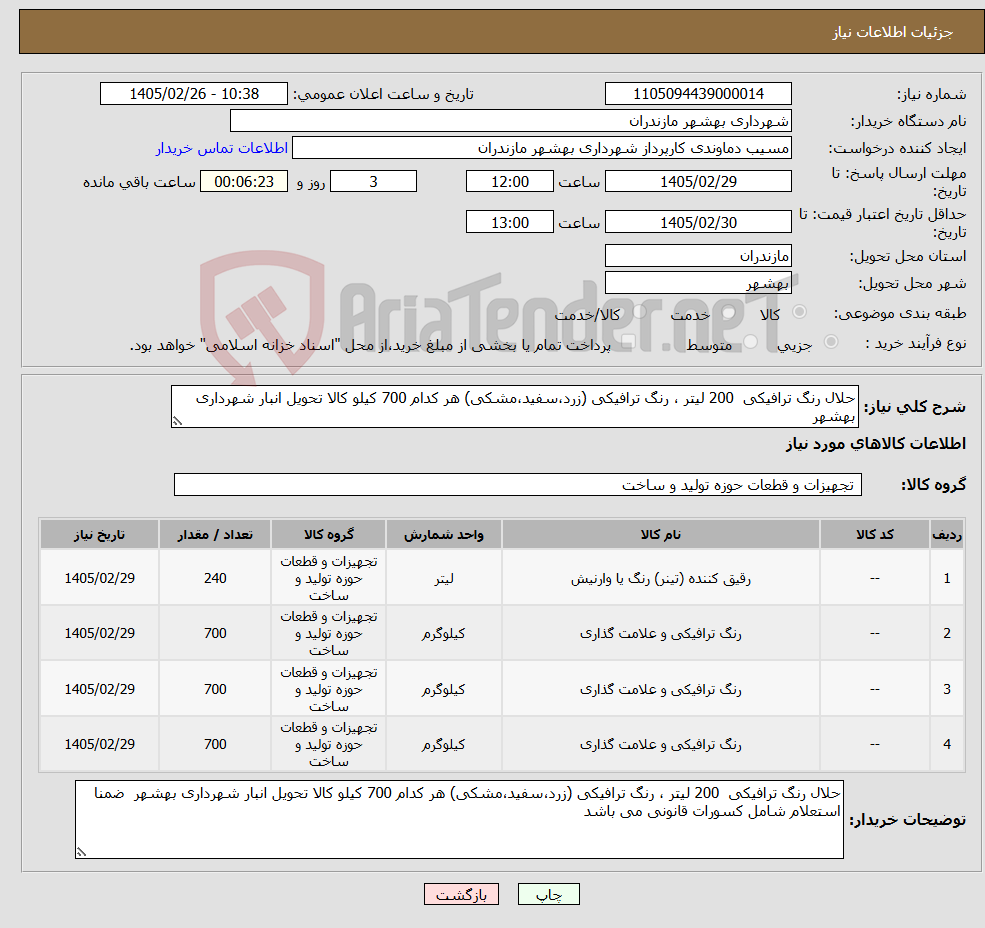Click the price validity time 13:00 field
Screen dimensions: 985x928
pyautogui.click(x=509, y=222)
